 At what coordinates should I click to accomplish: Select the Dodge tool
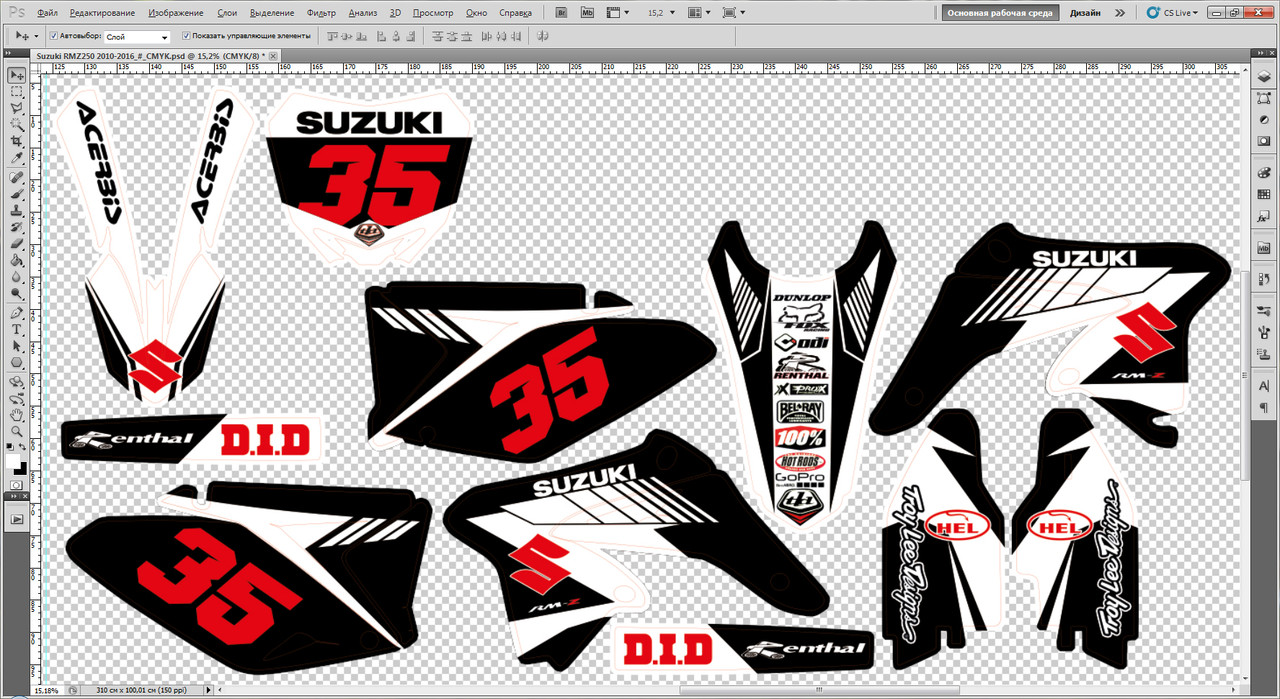(17, 294)
